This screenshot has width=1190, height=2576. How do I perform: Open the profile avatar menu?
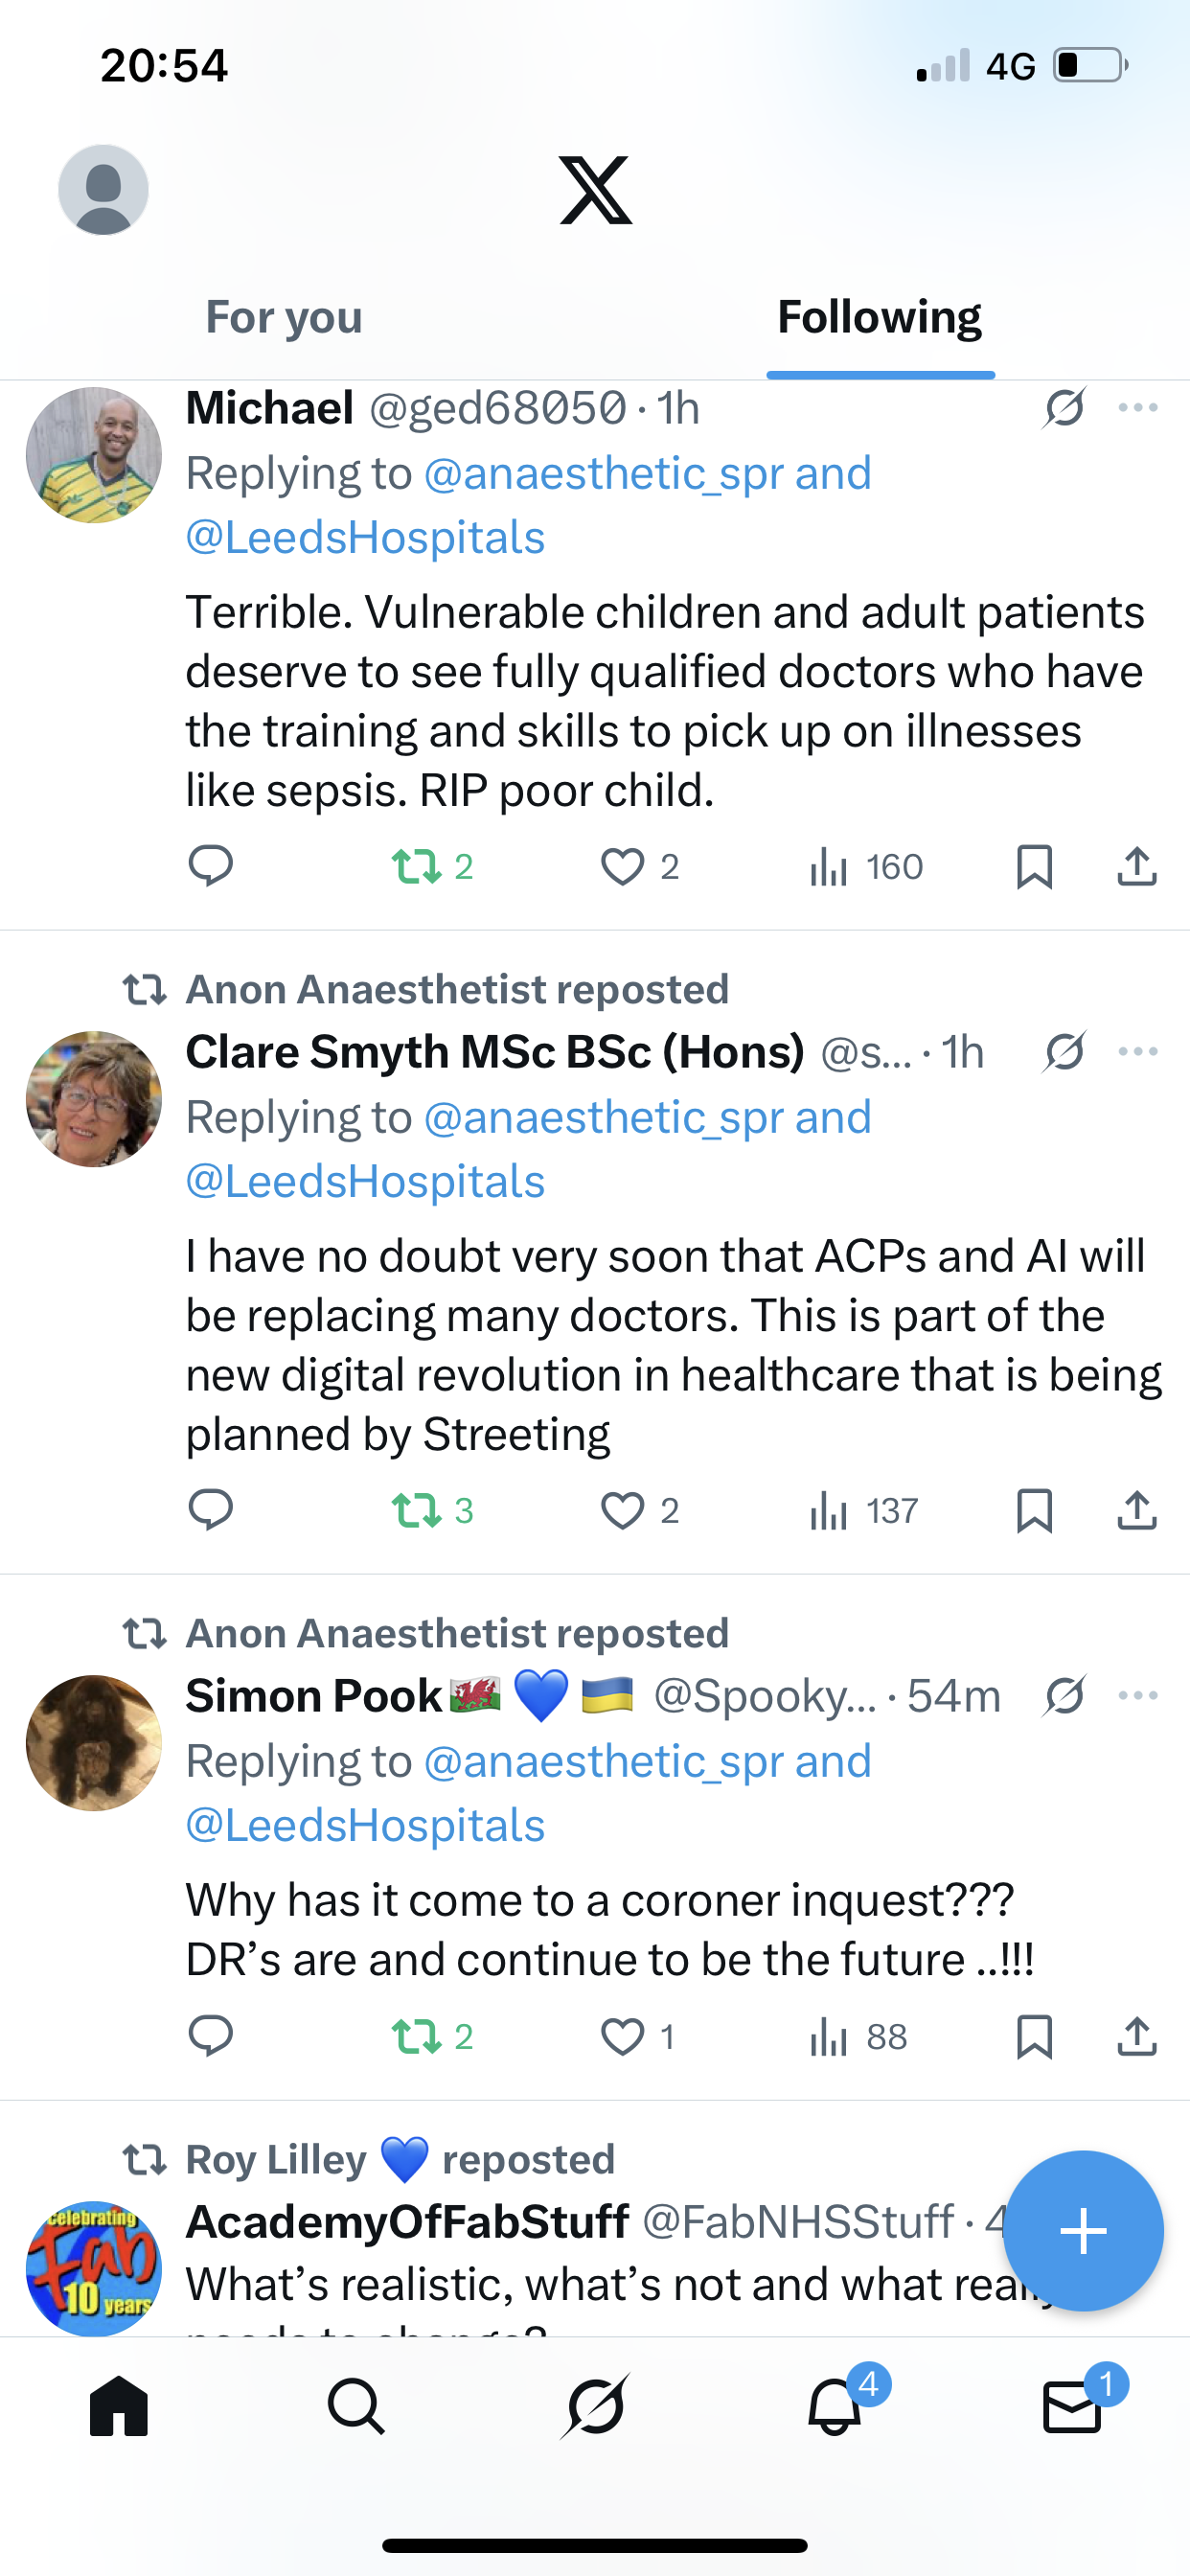click(x=103, y=189)
